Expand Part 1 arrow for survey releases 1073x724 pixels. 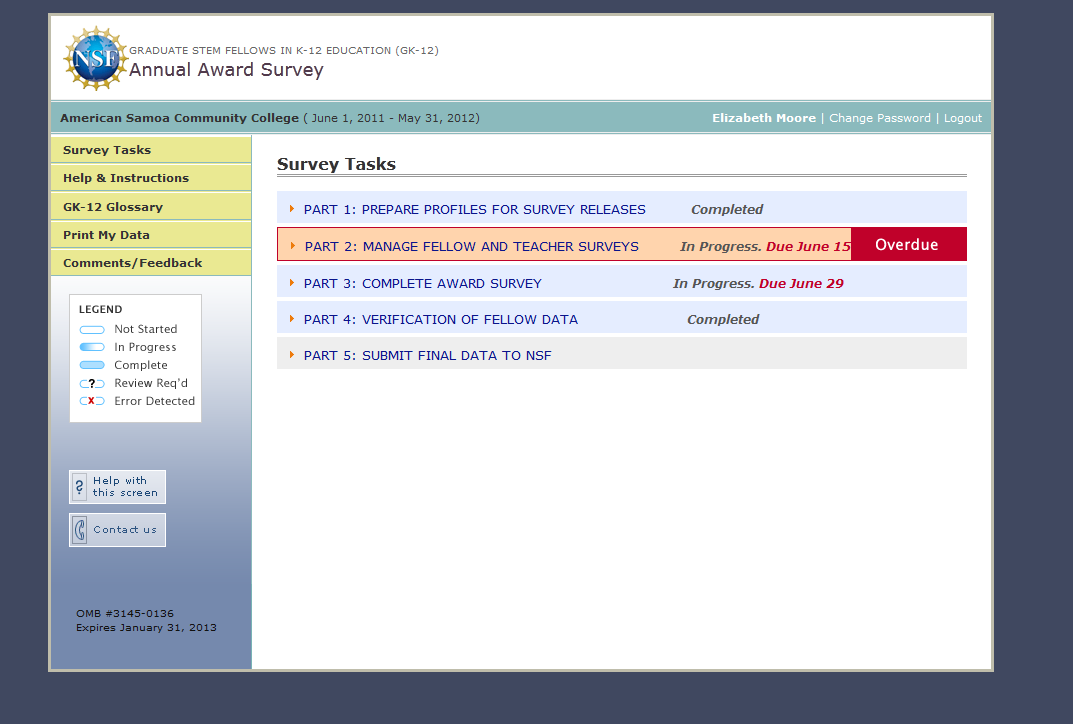[x=292, y=209]
